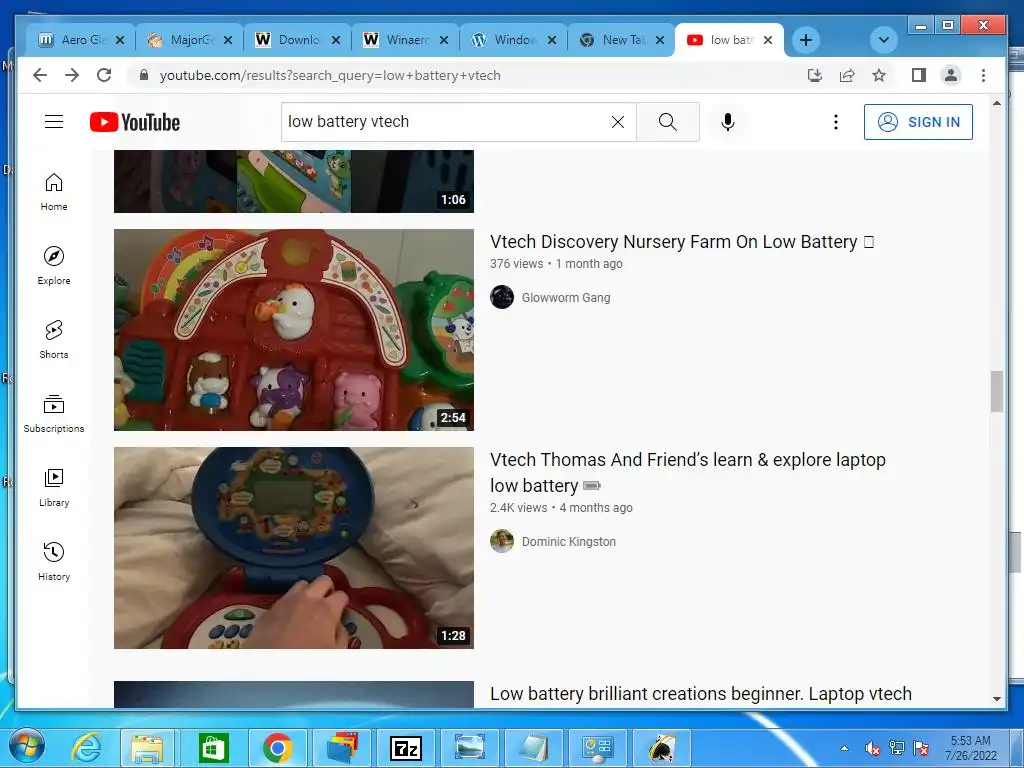
Task: Expand the tab search dropdown arrow
Action: 883,40
